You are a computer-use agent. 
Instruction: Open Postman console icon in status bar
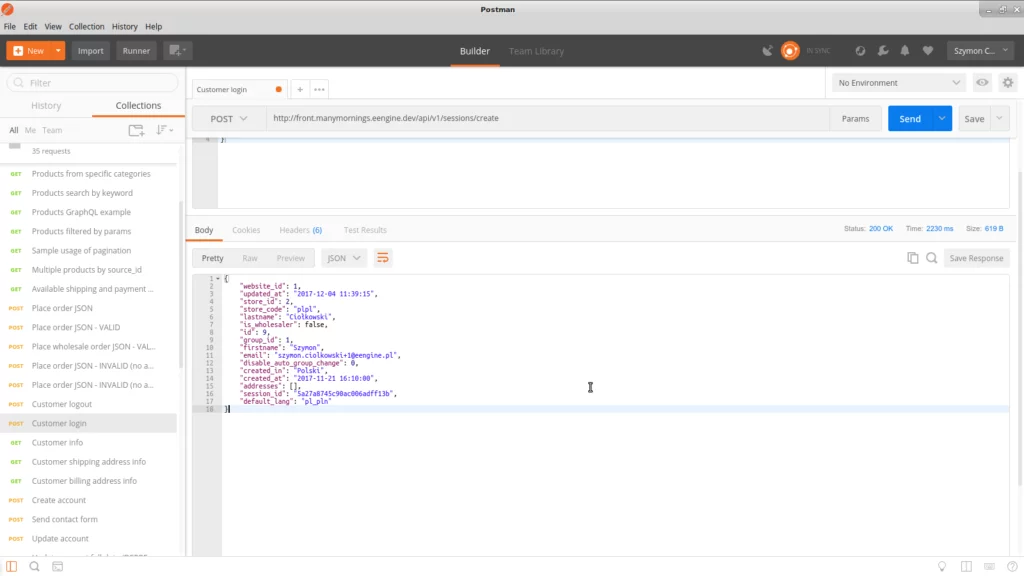click(x=57, y=566)
